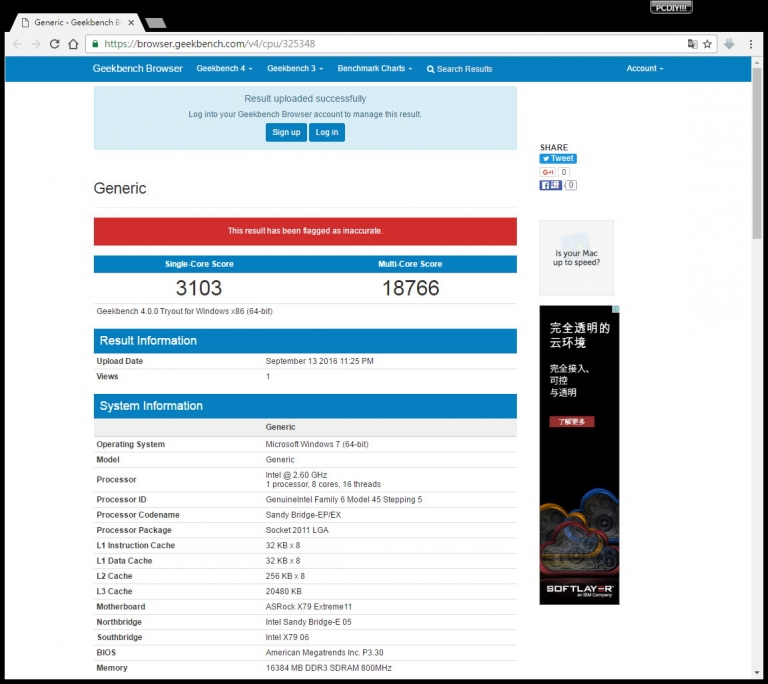Click the PCDIY!!! window control button
Viewport: 768px width, 684px height.
[x=671, y=7]
